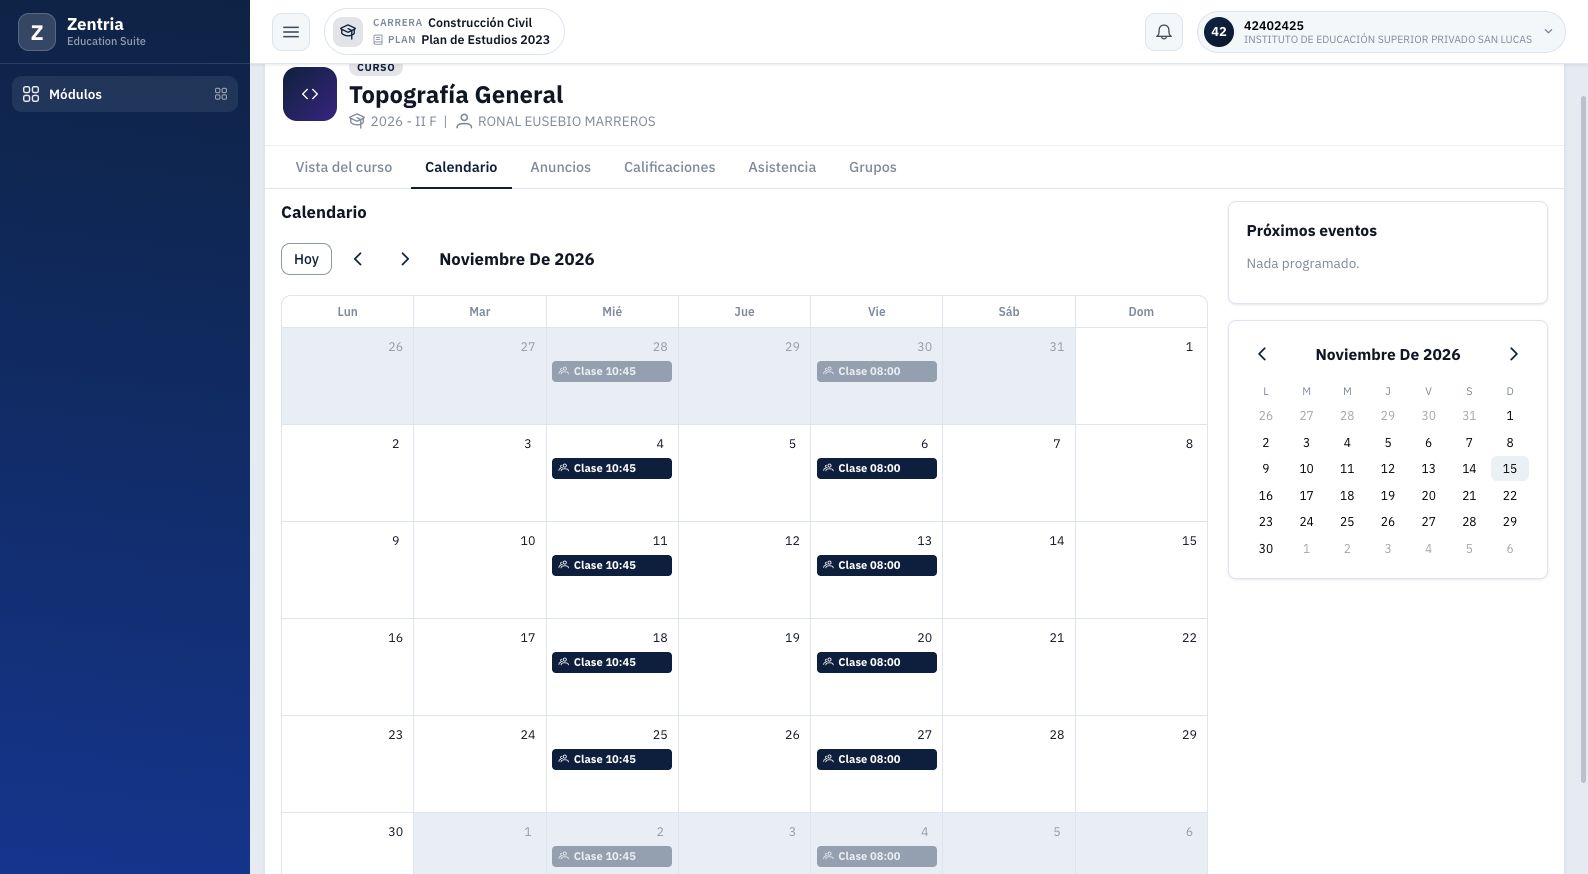Select day 15 in mini calendar
Screen dimensions: 1588x874
coord(1510,468)
